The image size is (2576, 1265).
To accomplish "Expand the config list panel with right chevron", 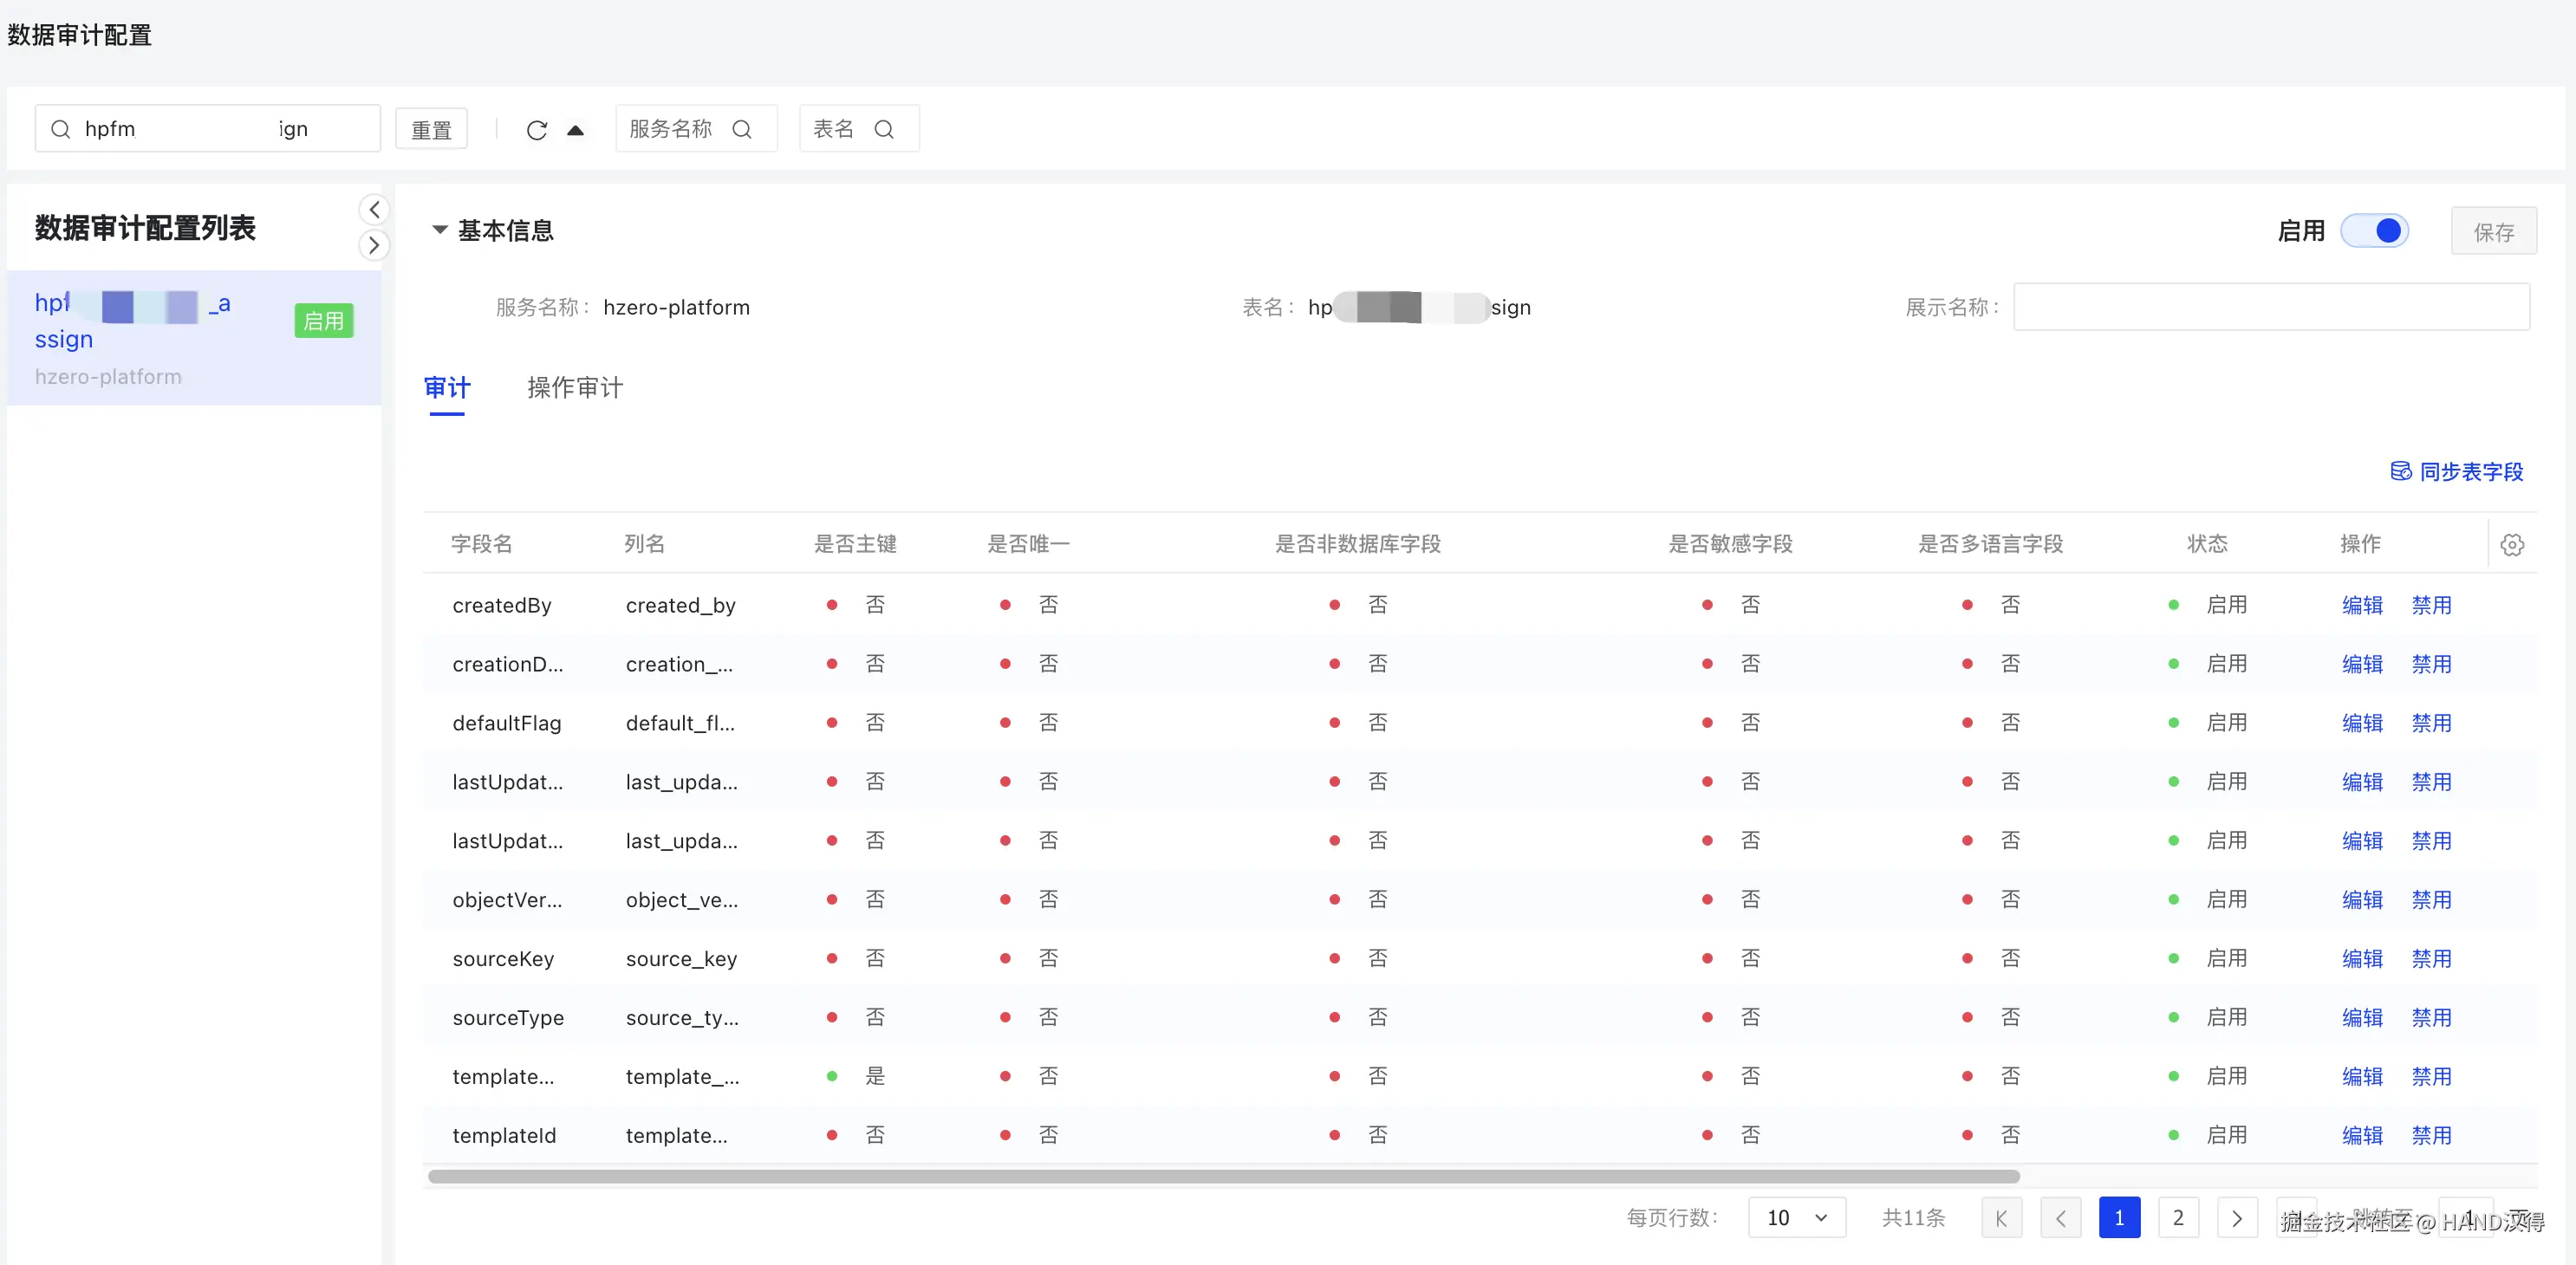I will coord(374,245).
